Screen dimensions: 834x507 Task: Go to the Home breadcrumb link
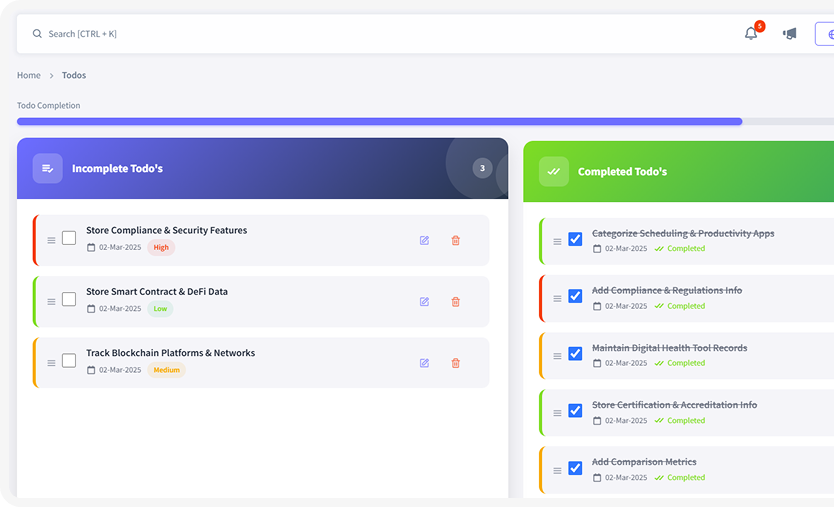29,75
